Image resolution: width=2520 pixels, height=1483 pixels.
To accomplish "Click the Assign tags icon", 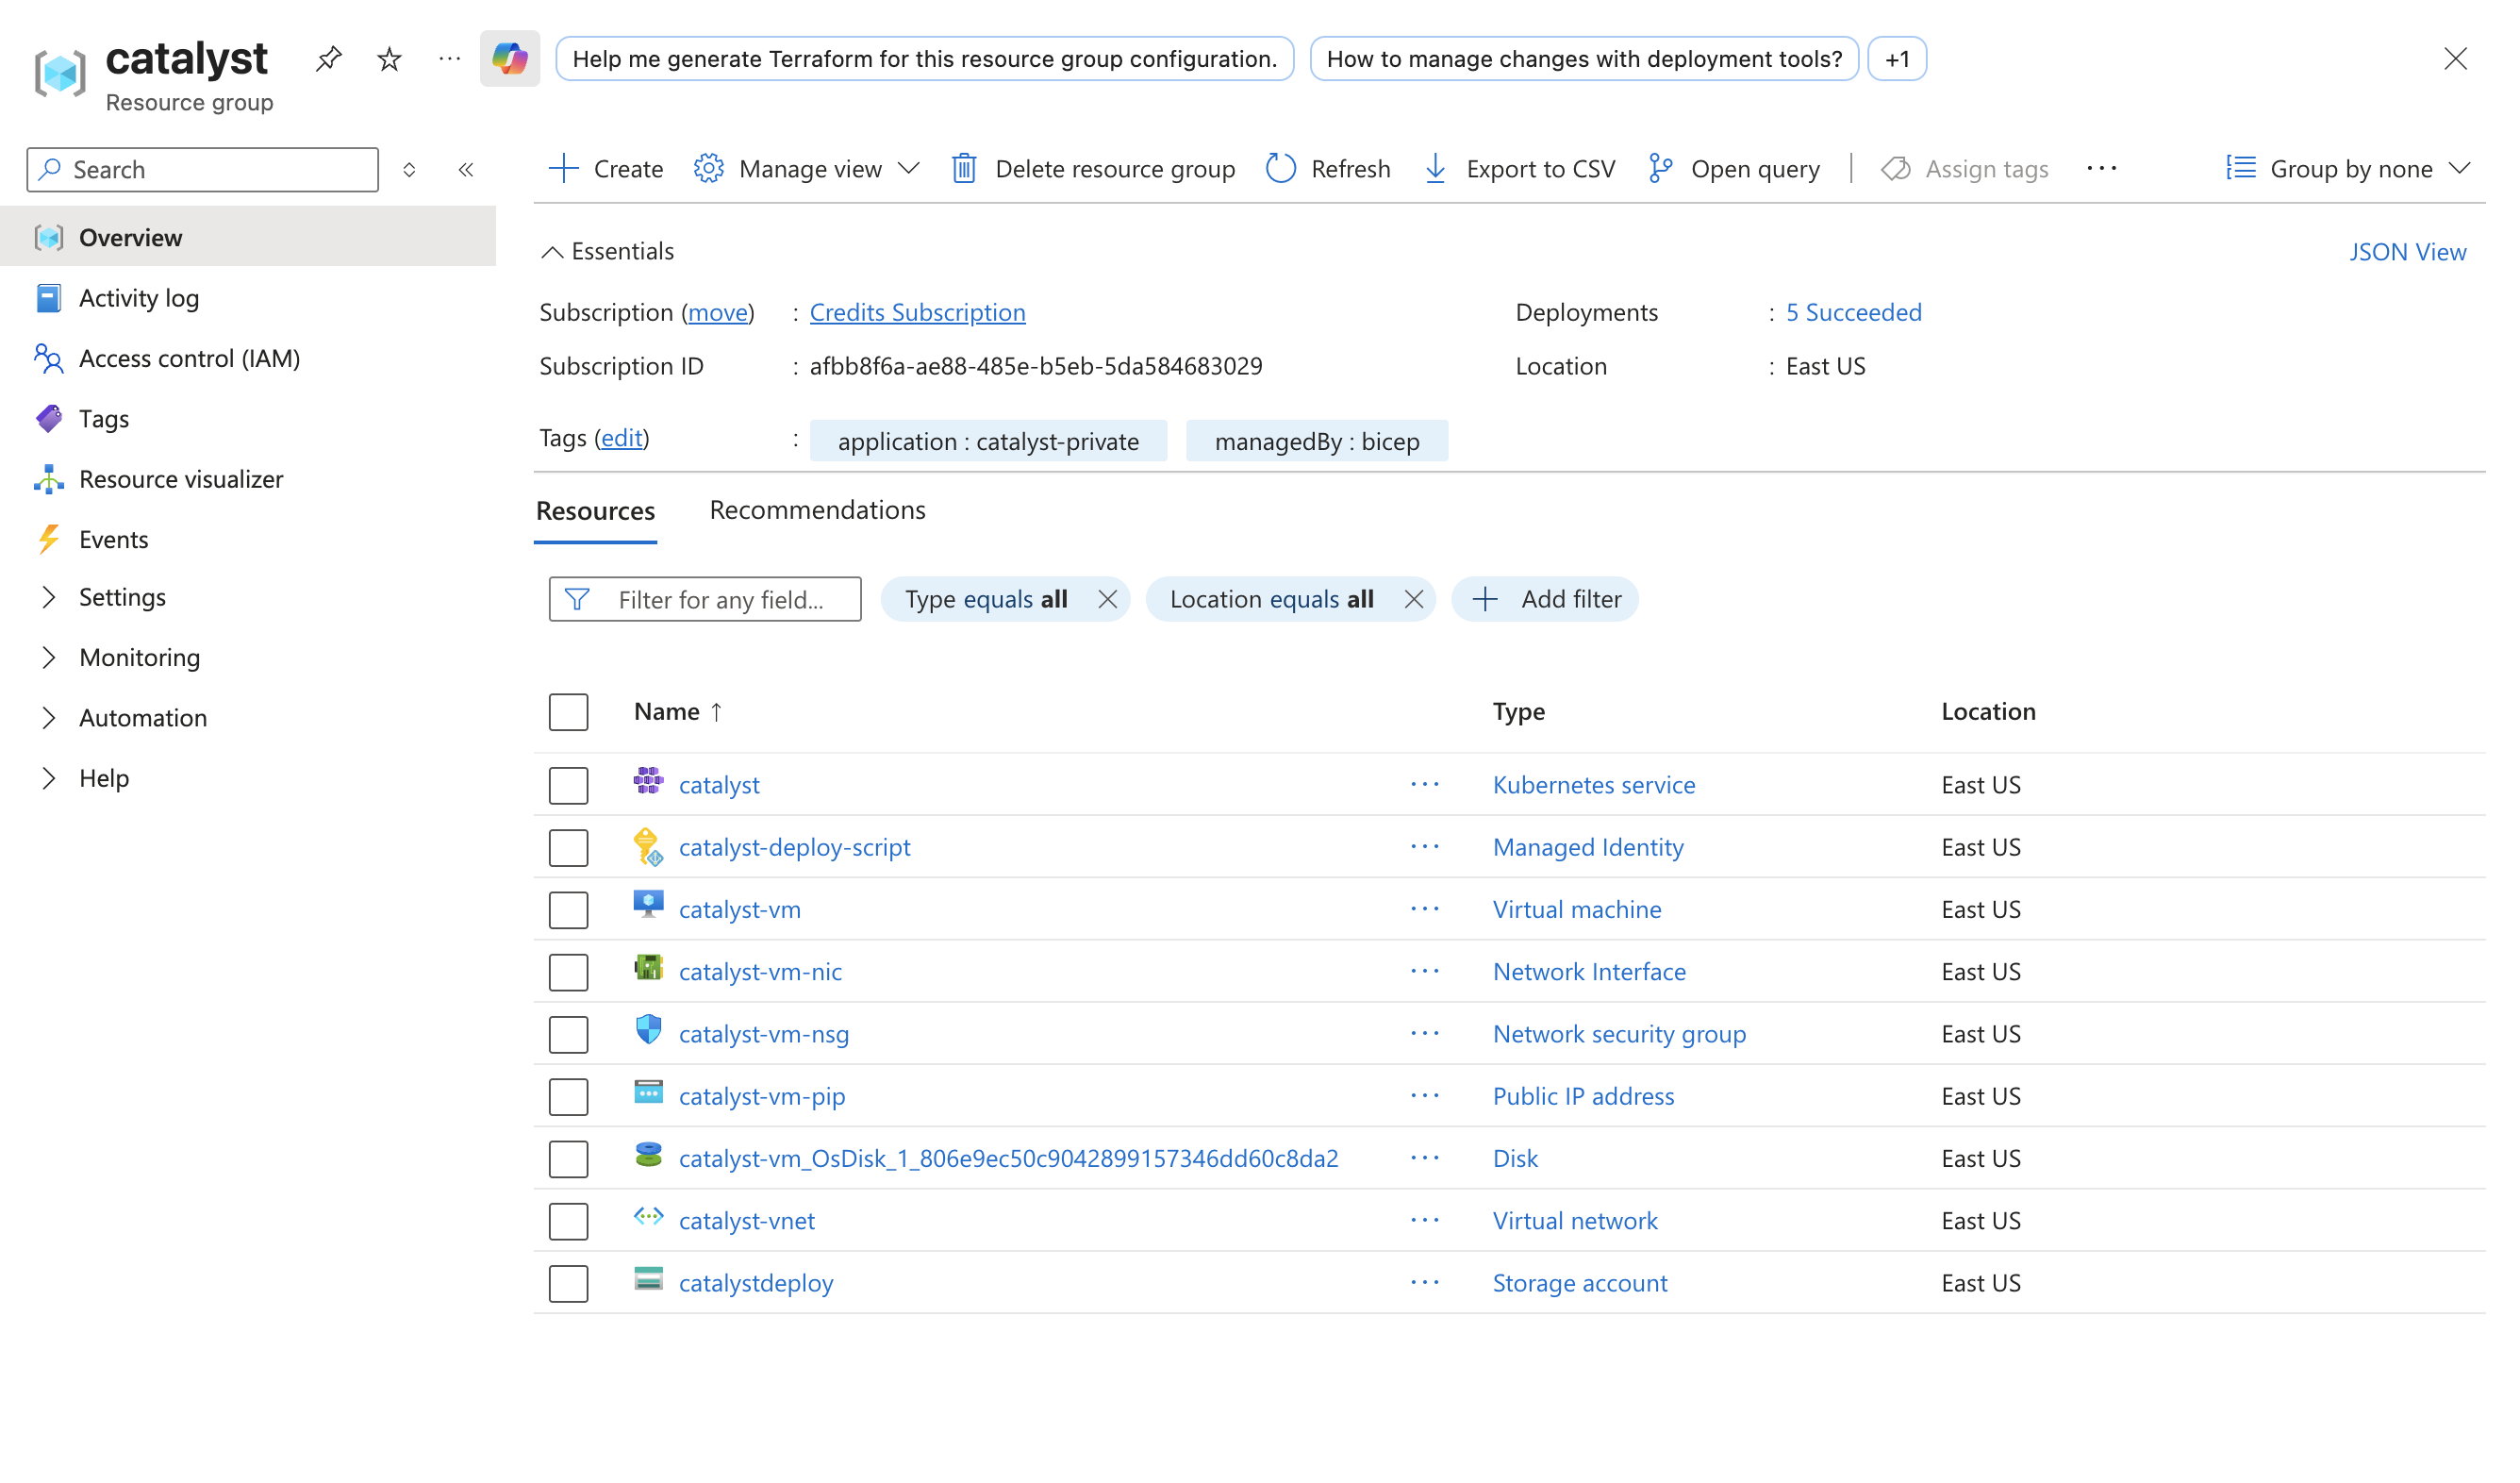I will [1896, 169].
